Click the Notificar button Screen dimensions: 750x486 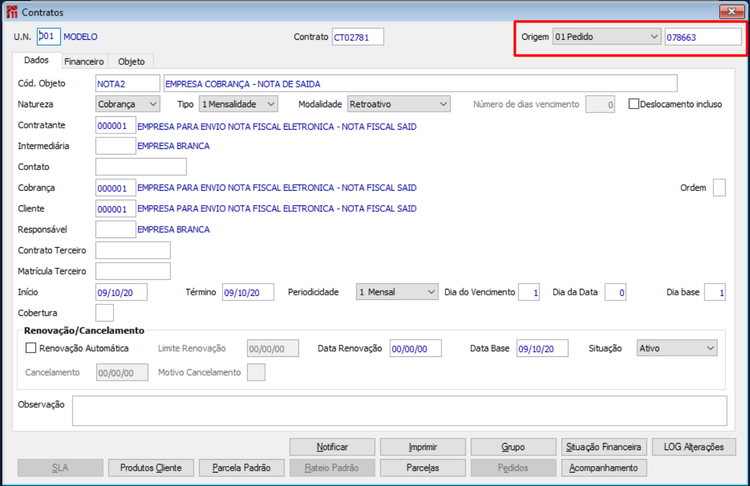(x=332, y=447)
